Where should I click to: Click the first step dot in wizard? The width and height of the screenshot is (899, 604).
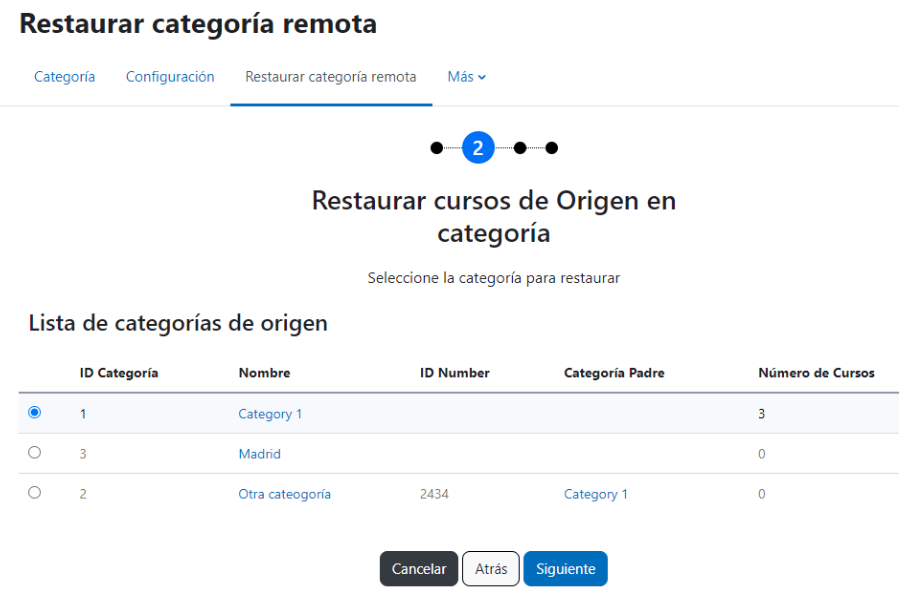tap(437, 148)
